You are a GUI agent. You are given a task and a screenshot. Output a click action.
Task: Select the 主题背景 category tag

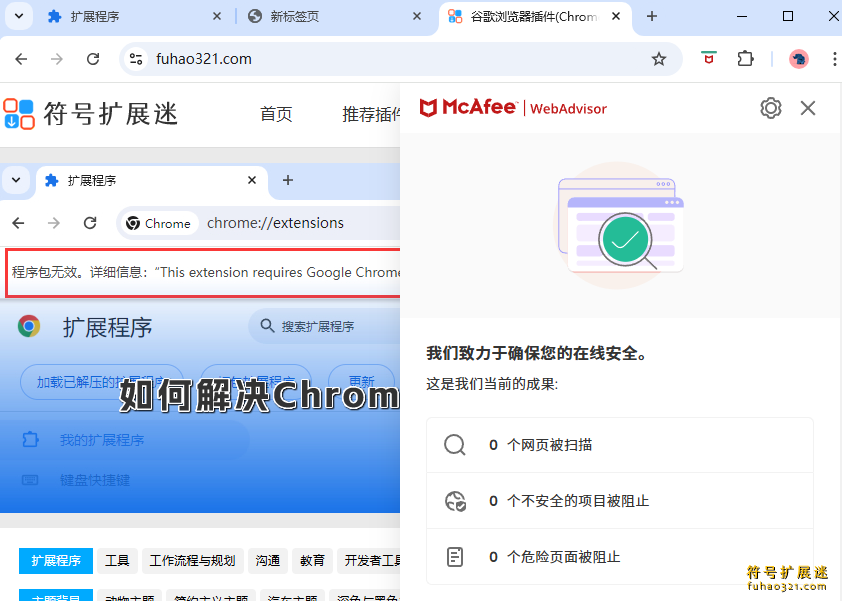56,596
